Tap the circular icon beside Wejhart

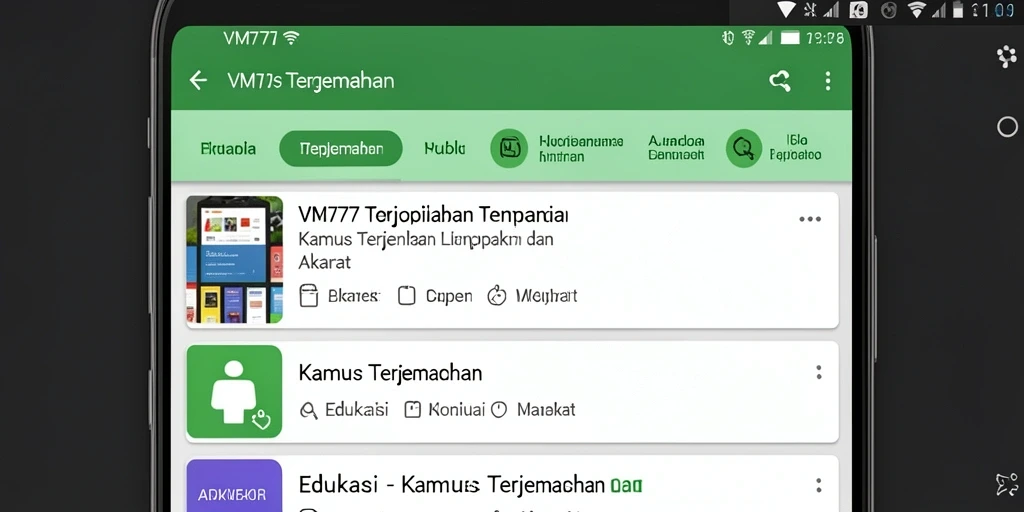pos(497,296)
